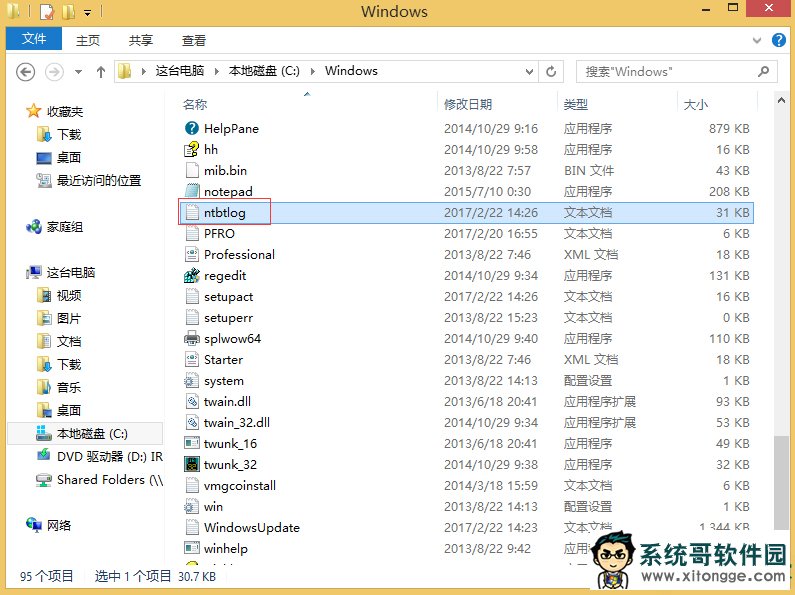Select the regedit application icon
The height and width of the screenshot is (595, 795).
click(192, 275)
